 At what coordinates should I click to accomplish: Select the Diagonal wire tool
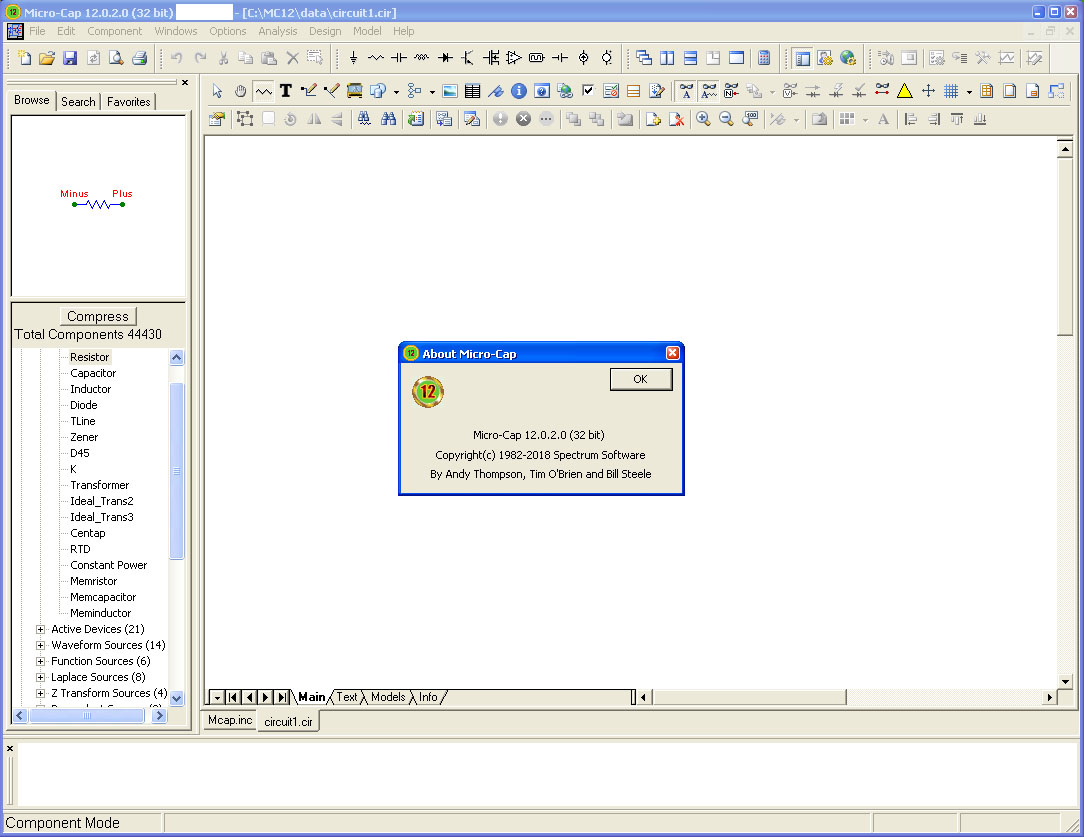click(331, 91)
